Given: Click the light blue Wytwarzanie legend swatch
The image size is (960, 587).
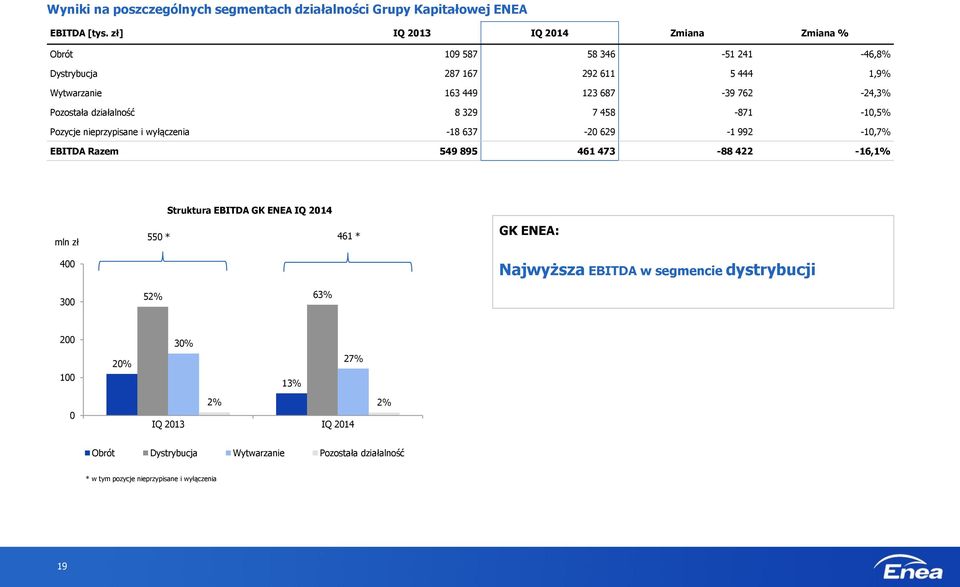Looking at the screenshot, I should coord(228,454).
